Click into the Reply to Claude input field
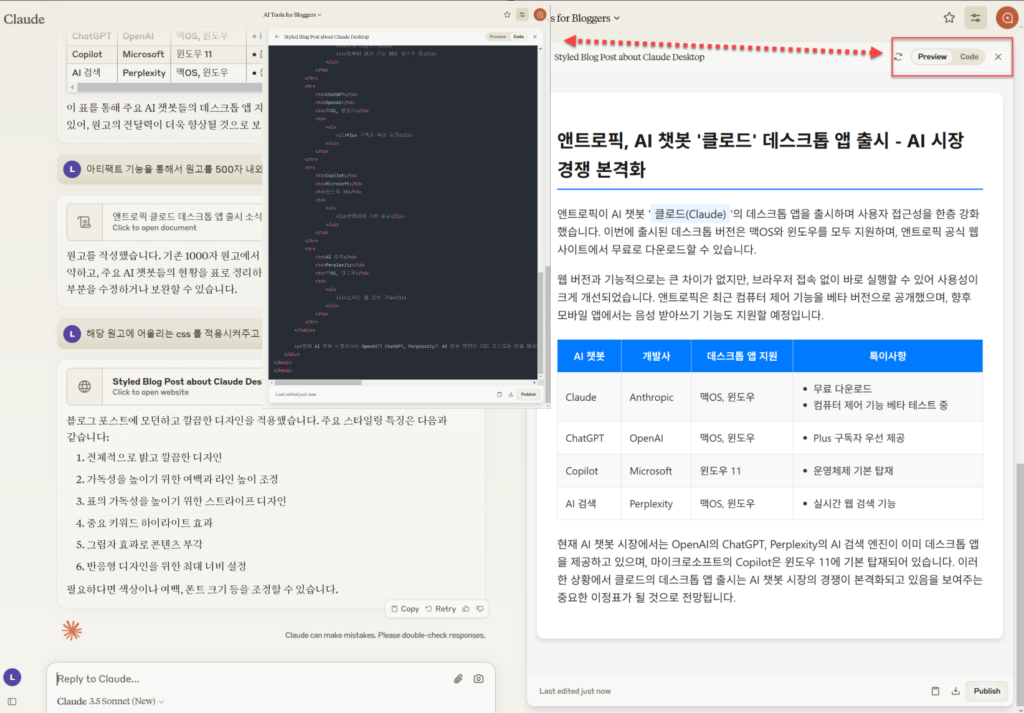This screenshot has width=1024, height=713. (x=251, y=679)
